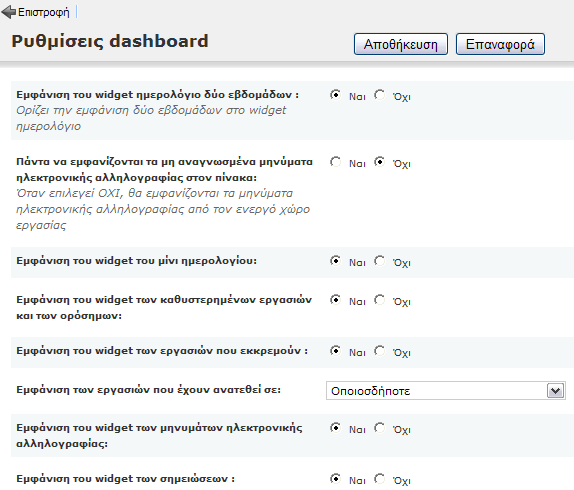Select Ναι for pending tasks widget

point(335,351)
